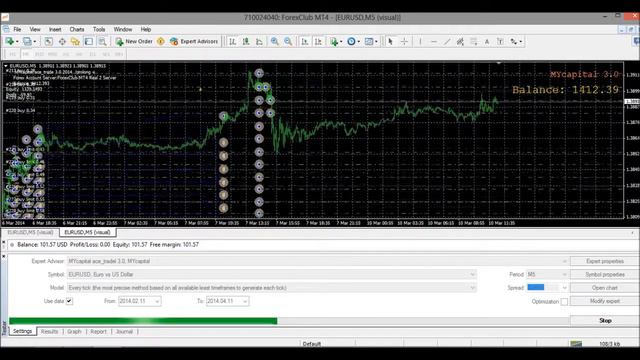Viewport: 640px width, 360px height.
Task: Select the Crosshair tool
Action: pos(404,41)
